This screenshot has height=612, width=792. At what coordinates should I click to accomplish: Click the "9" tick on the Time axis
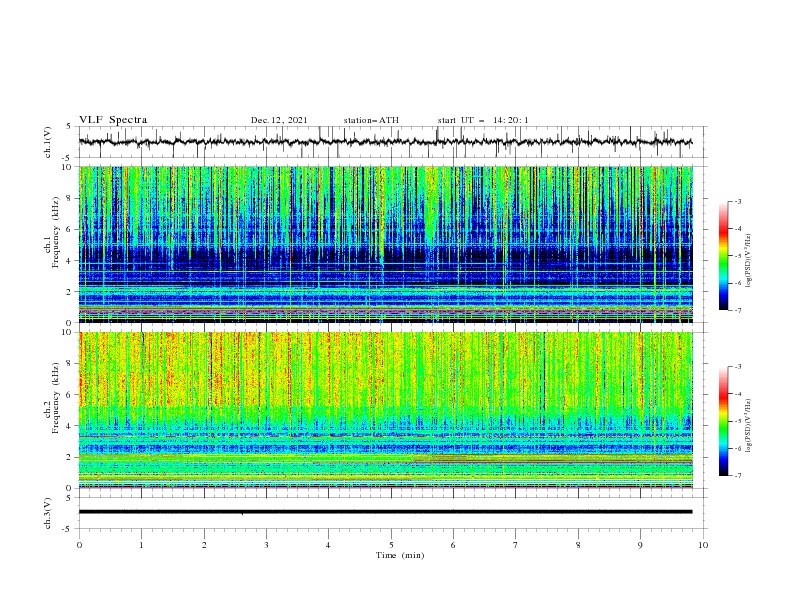(x=640, y=545)
